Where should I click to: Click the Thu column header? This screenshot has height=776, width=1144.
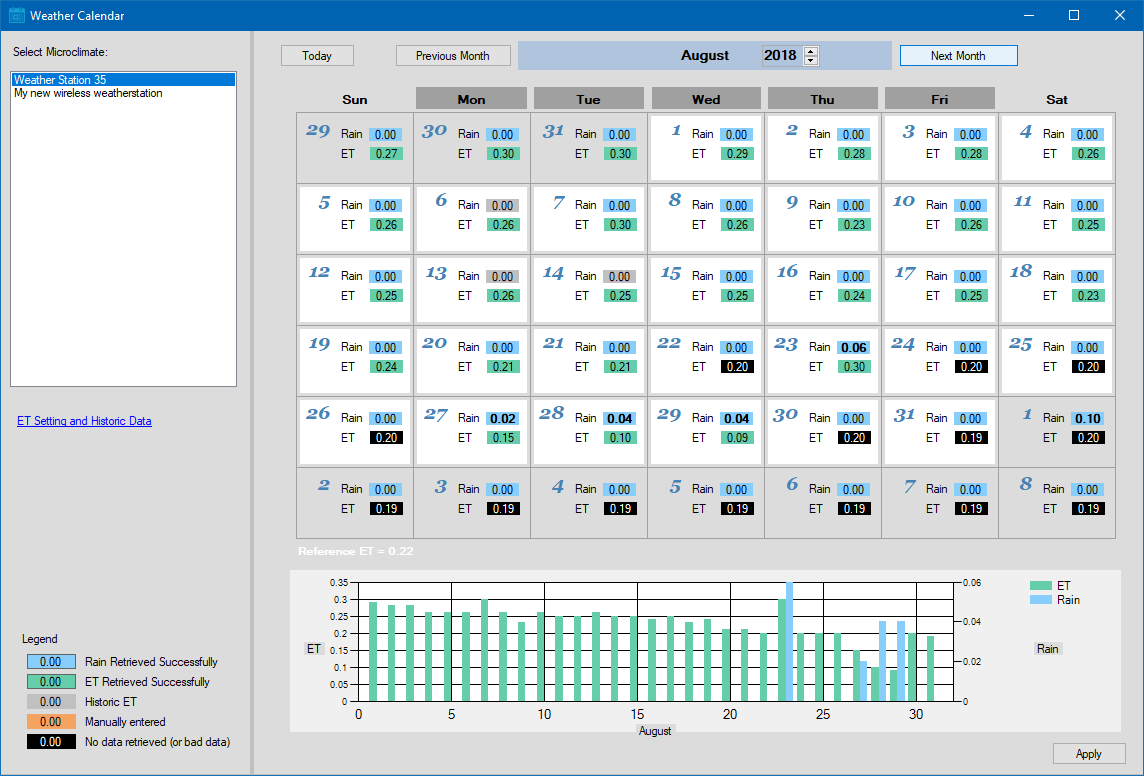[822, 99]
